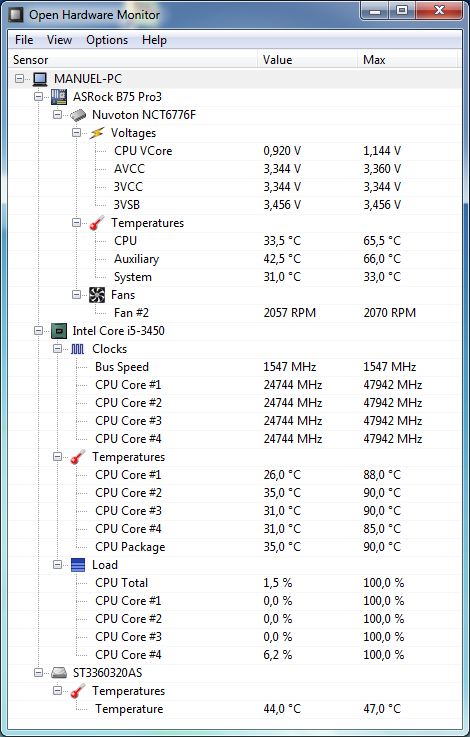Screen dimensions: 470x737
Task: Click the MANUEL-PC computer icon
Action: tap(40, 79)
